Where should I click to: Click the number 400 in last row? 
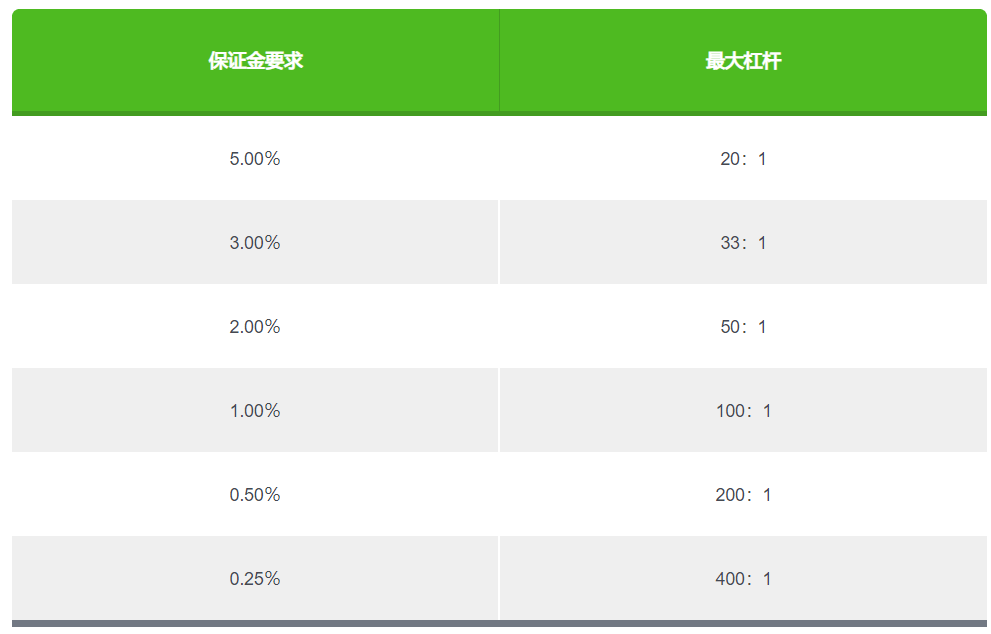[729, 578]
